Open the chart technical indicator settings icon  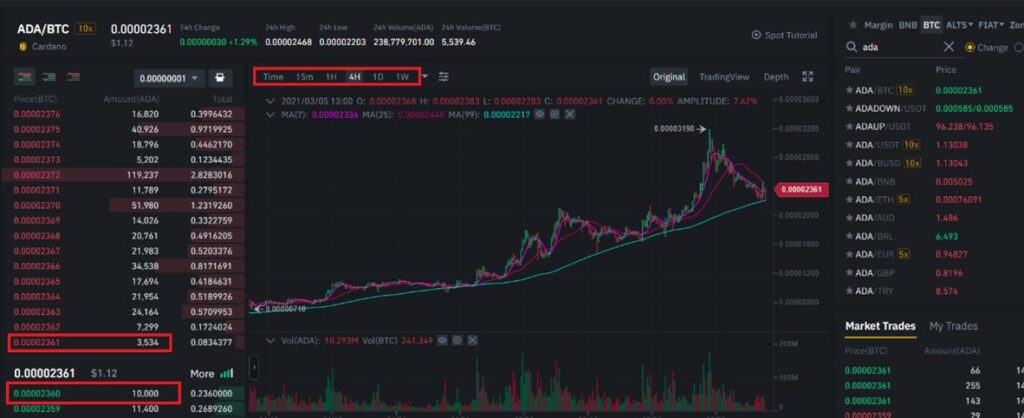[x=443, y=76]
